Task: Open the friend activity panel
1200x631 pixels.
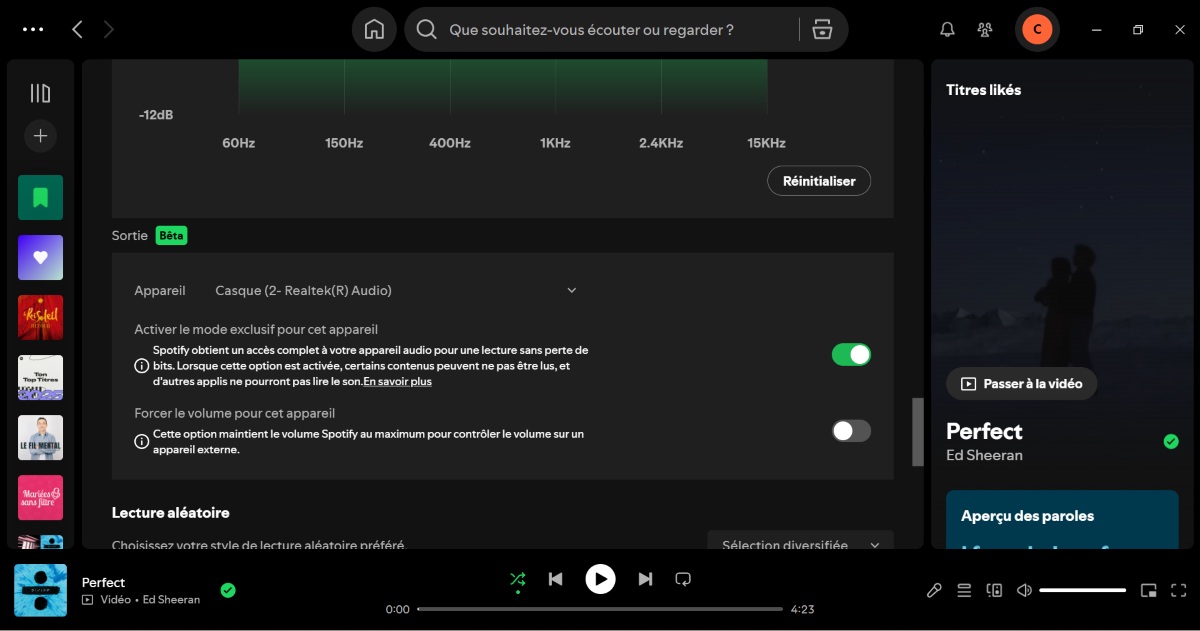Action: [985, 29]
